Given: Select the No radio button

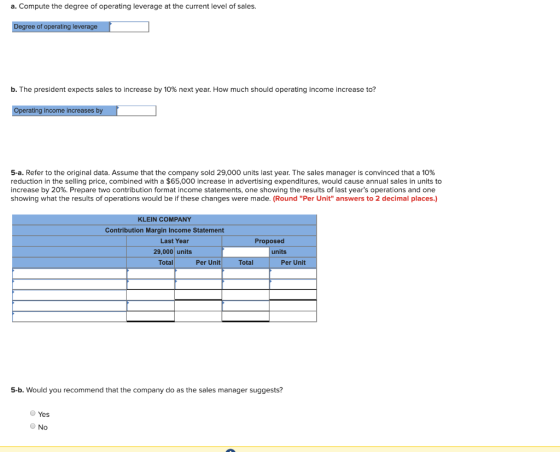Looking at the screenshot, I should [x=33, y=426].
